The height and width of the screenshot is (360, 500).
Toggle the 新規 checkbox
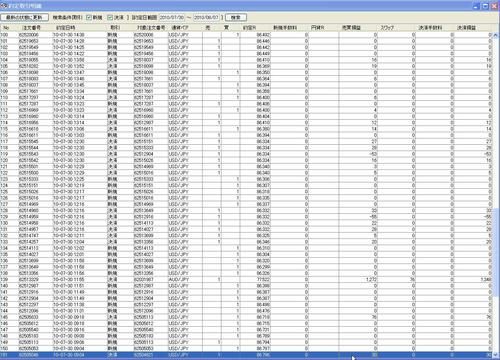pos(89,17)
